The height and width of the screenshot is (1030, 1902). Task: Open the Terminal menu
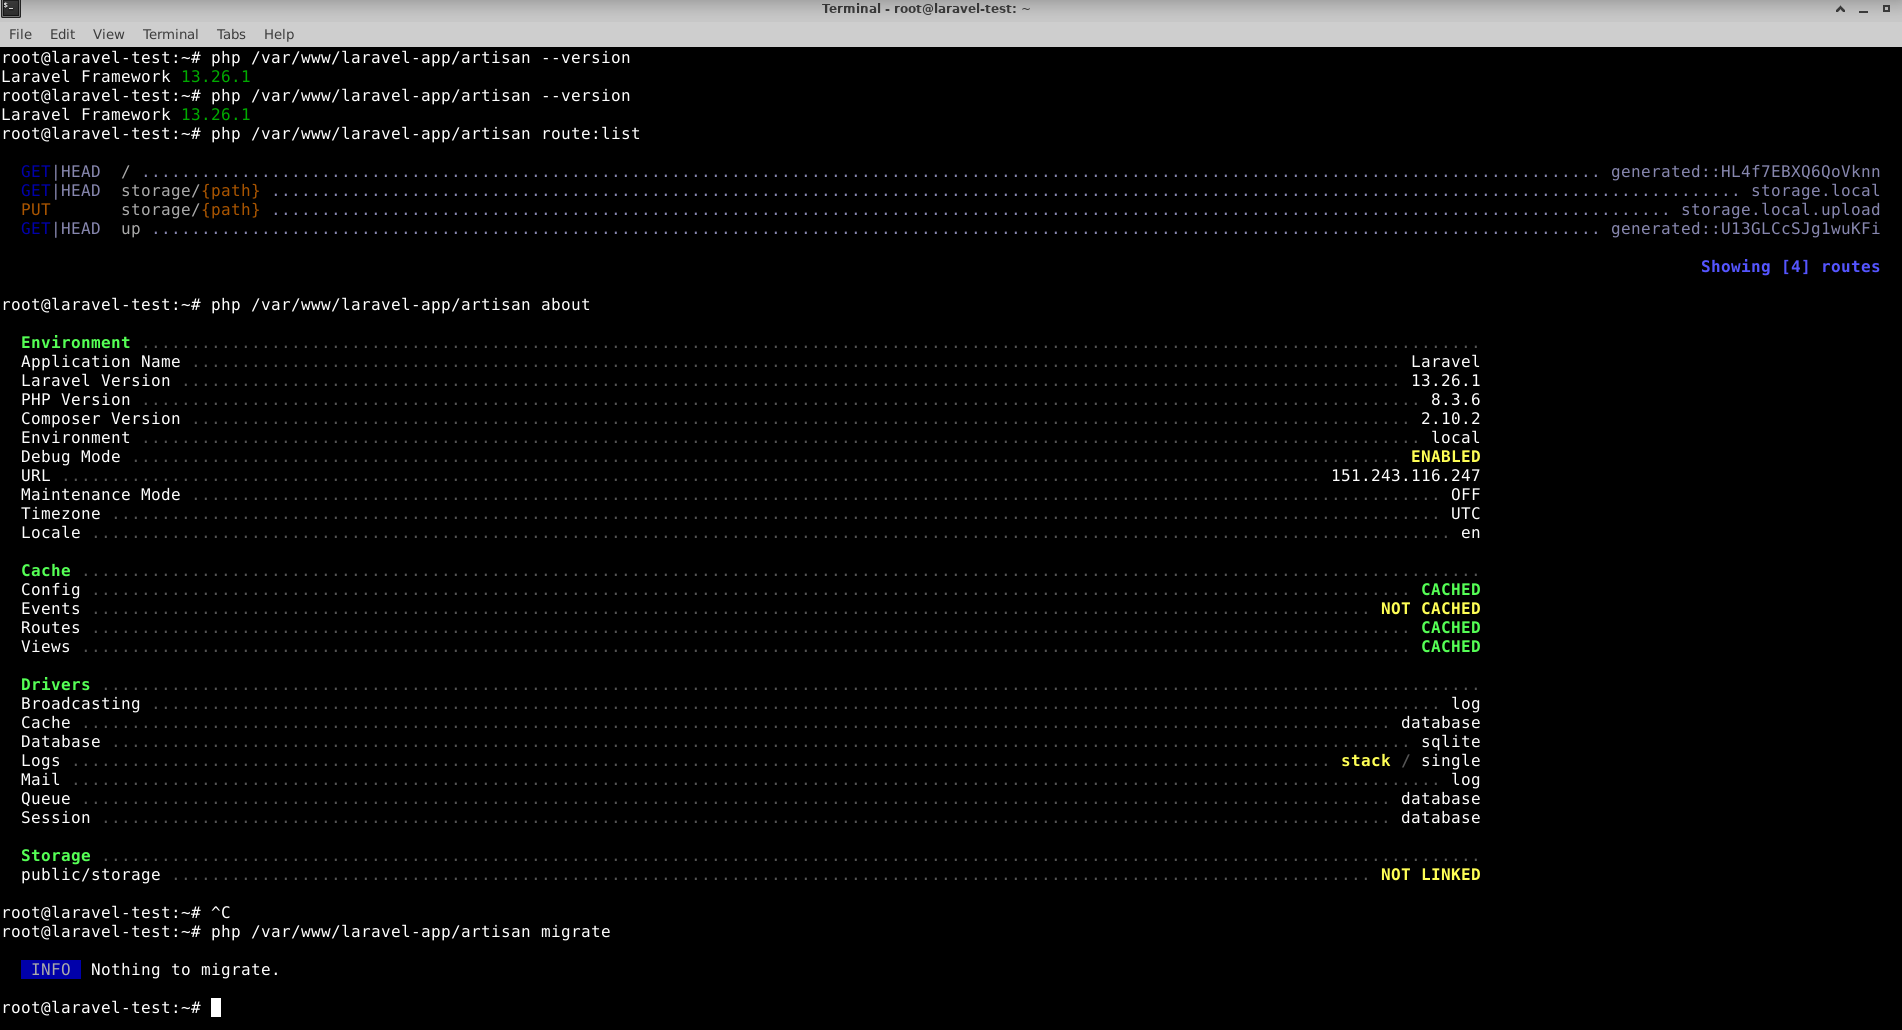(x=170, y=34)
